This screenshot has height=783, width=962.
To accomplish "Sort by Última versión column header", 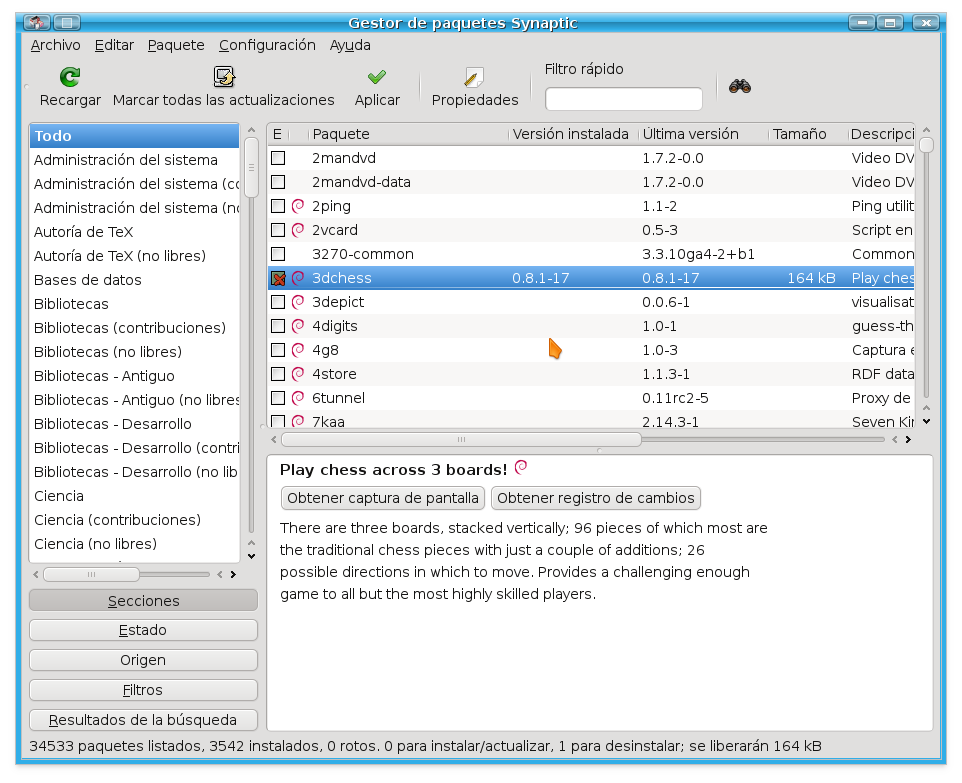I will [703, 134].
